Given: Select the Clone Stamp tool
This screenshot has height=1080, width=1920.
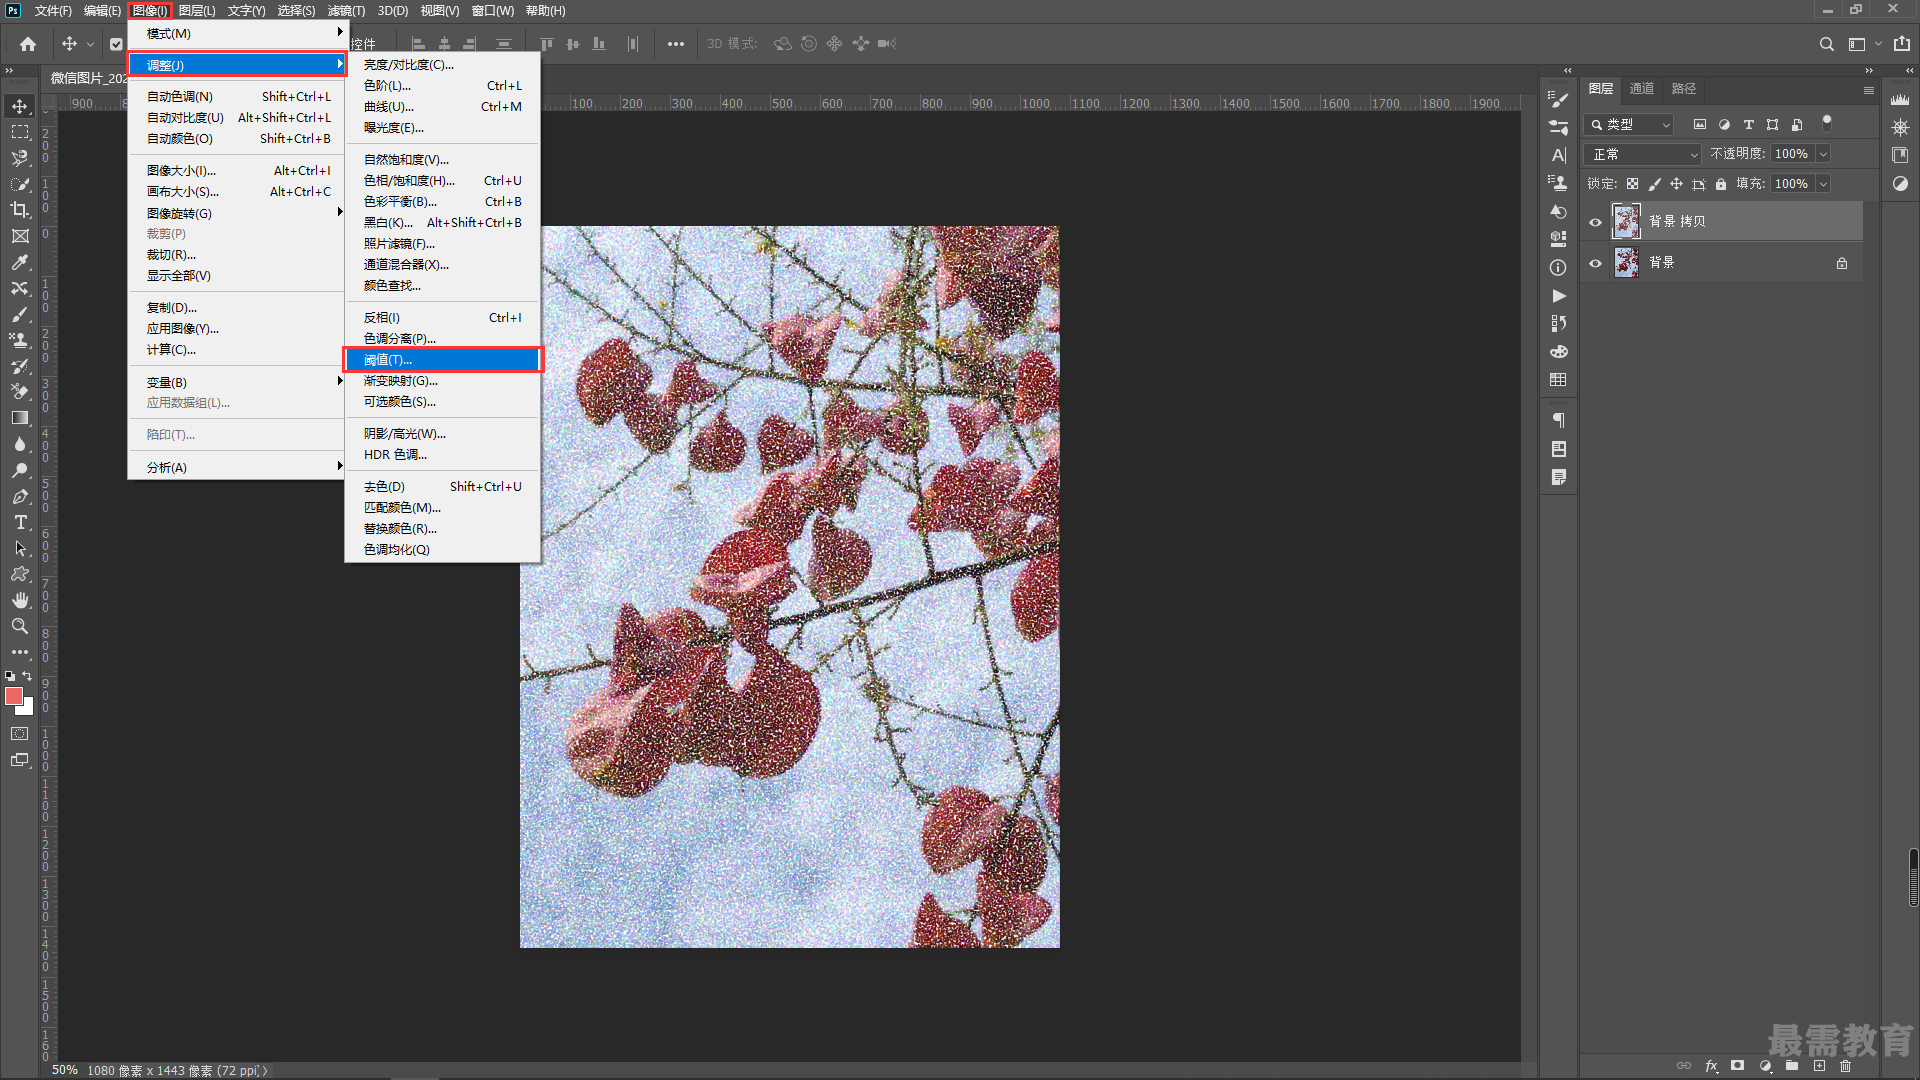Looking at the screenshot, I should click(20, 340).
